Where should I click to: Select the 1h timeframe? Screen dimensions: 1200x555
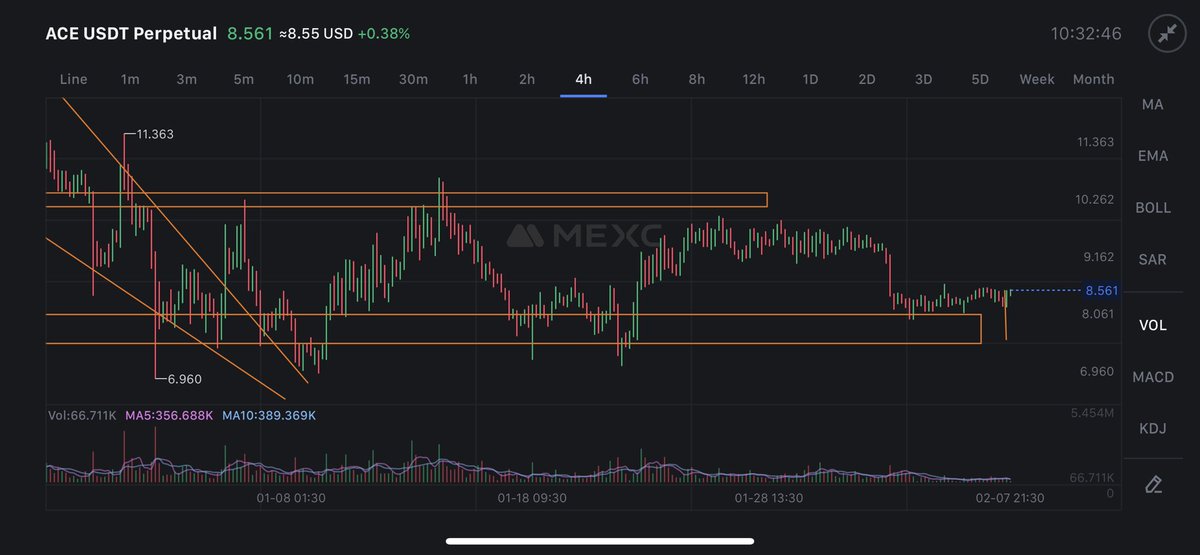coord(470,79)
